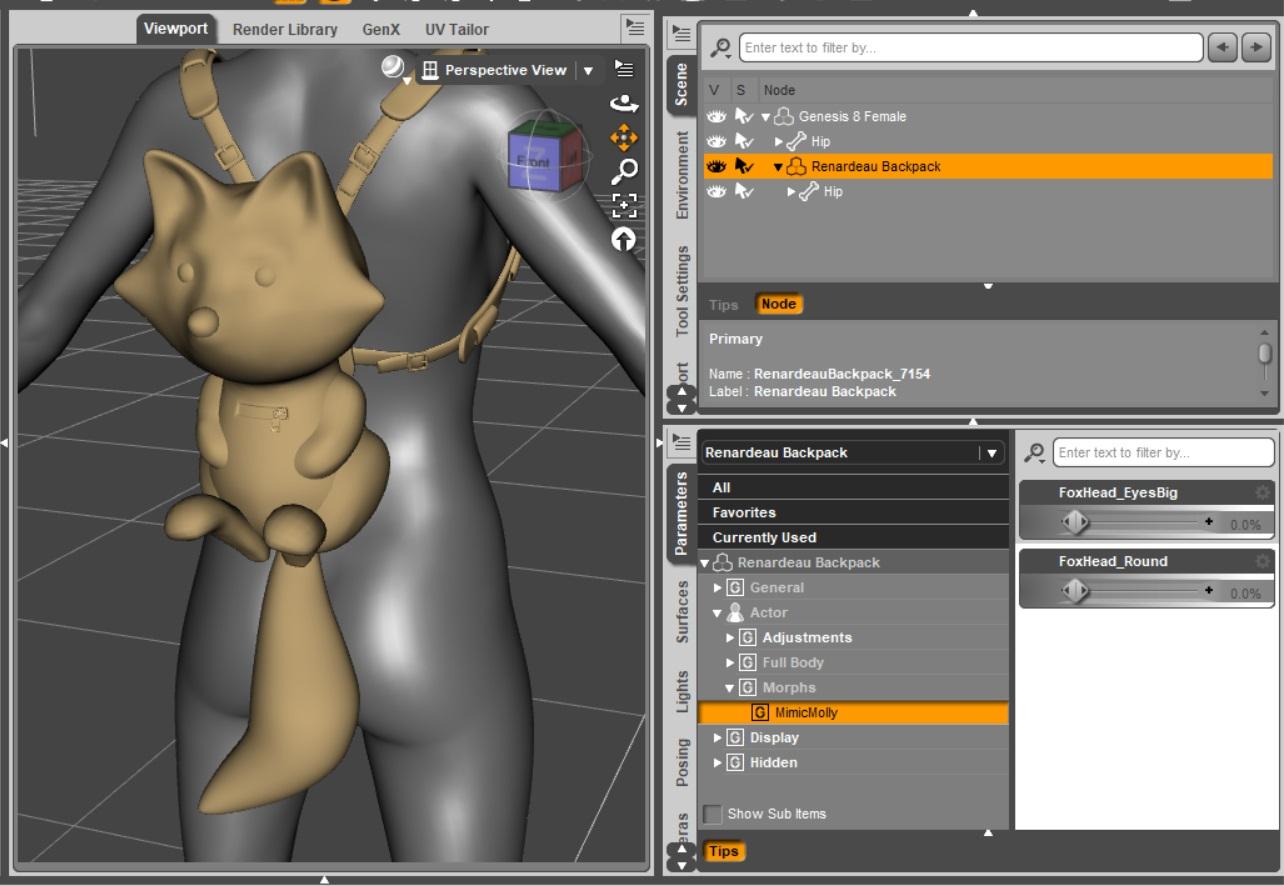Open the FoxHead_EyesBig gear settings
The image size is (1284, 886).
coord(1263,493)
